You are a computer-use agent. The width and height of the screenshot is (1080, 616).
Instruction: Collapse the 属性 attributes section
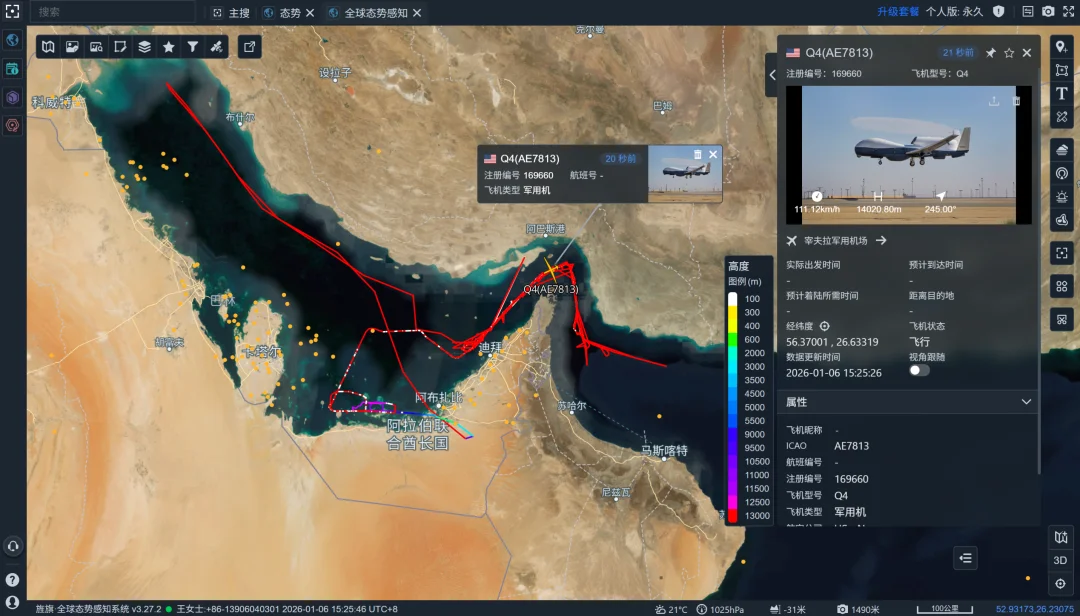pos(1026,402)
